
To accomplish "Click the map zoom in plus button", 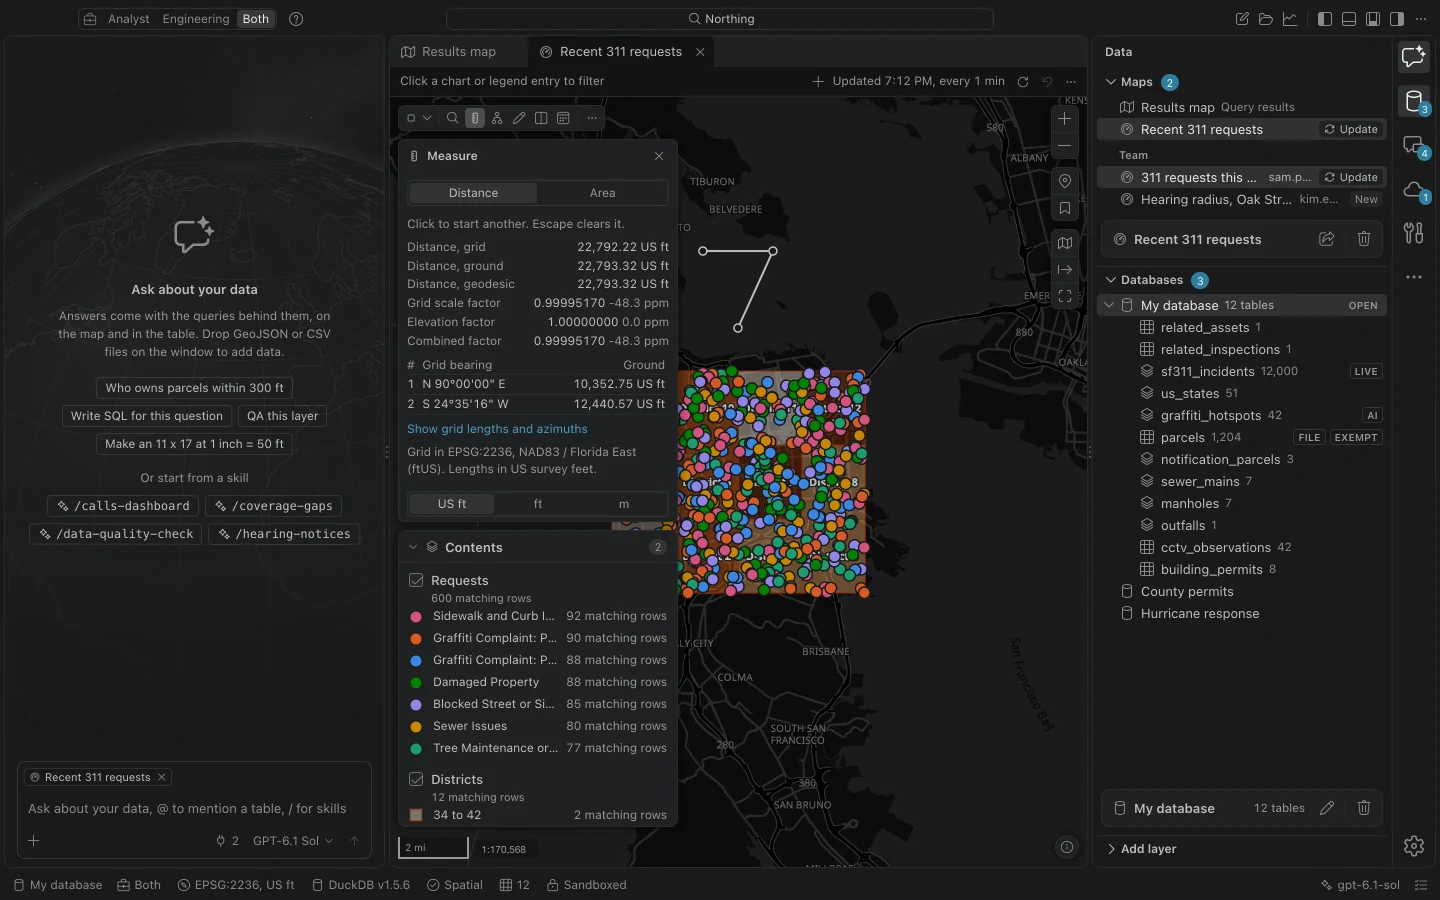I will 1065,118.
